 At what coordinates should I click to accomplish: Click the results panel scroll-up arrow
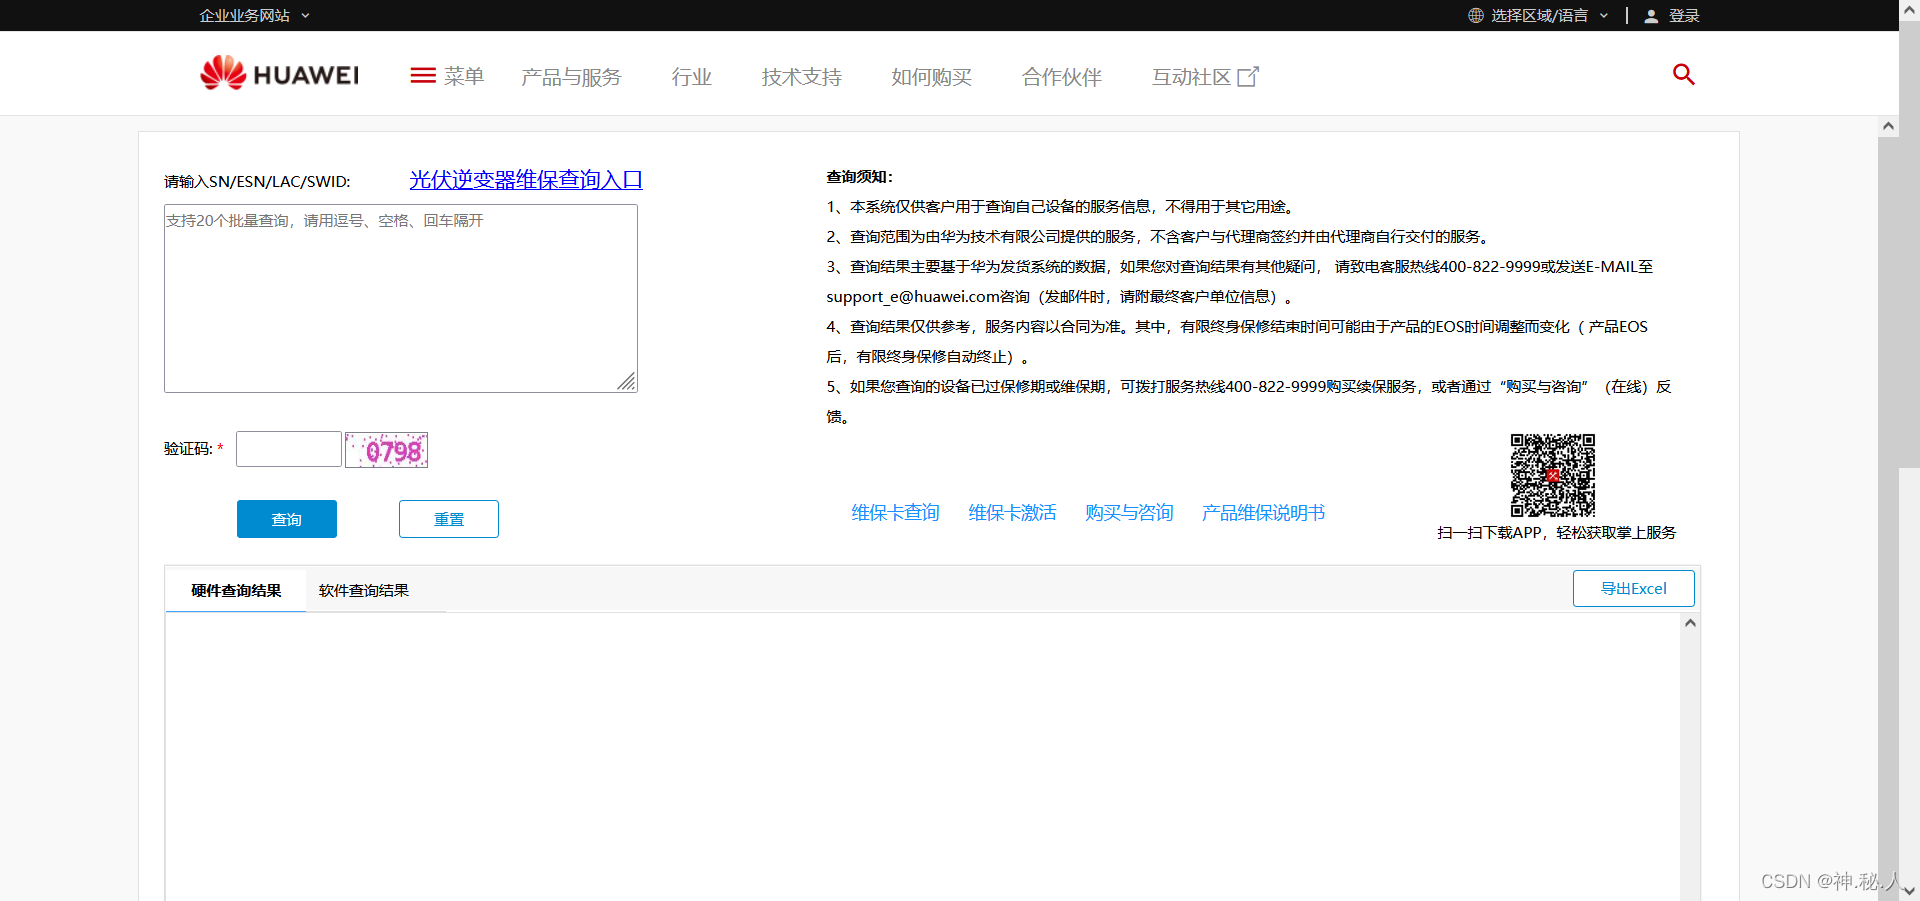pos(1690,623)
